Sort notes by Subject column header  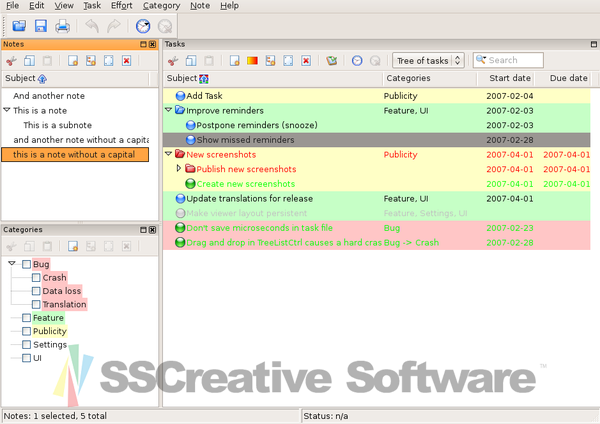pos(76,78)
